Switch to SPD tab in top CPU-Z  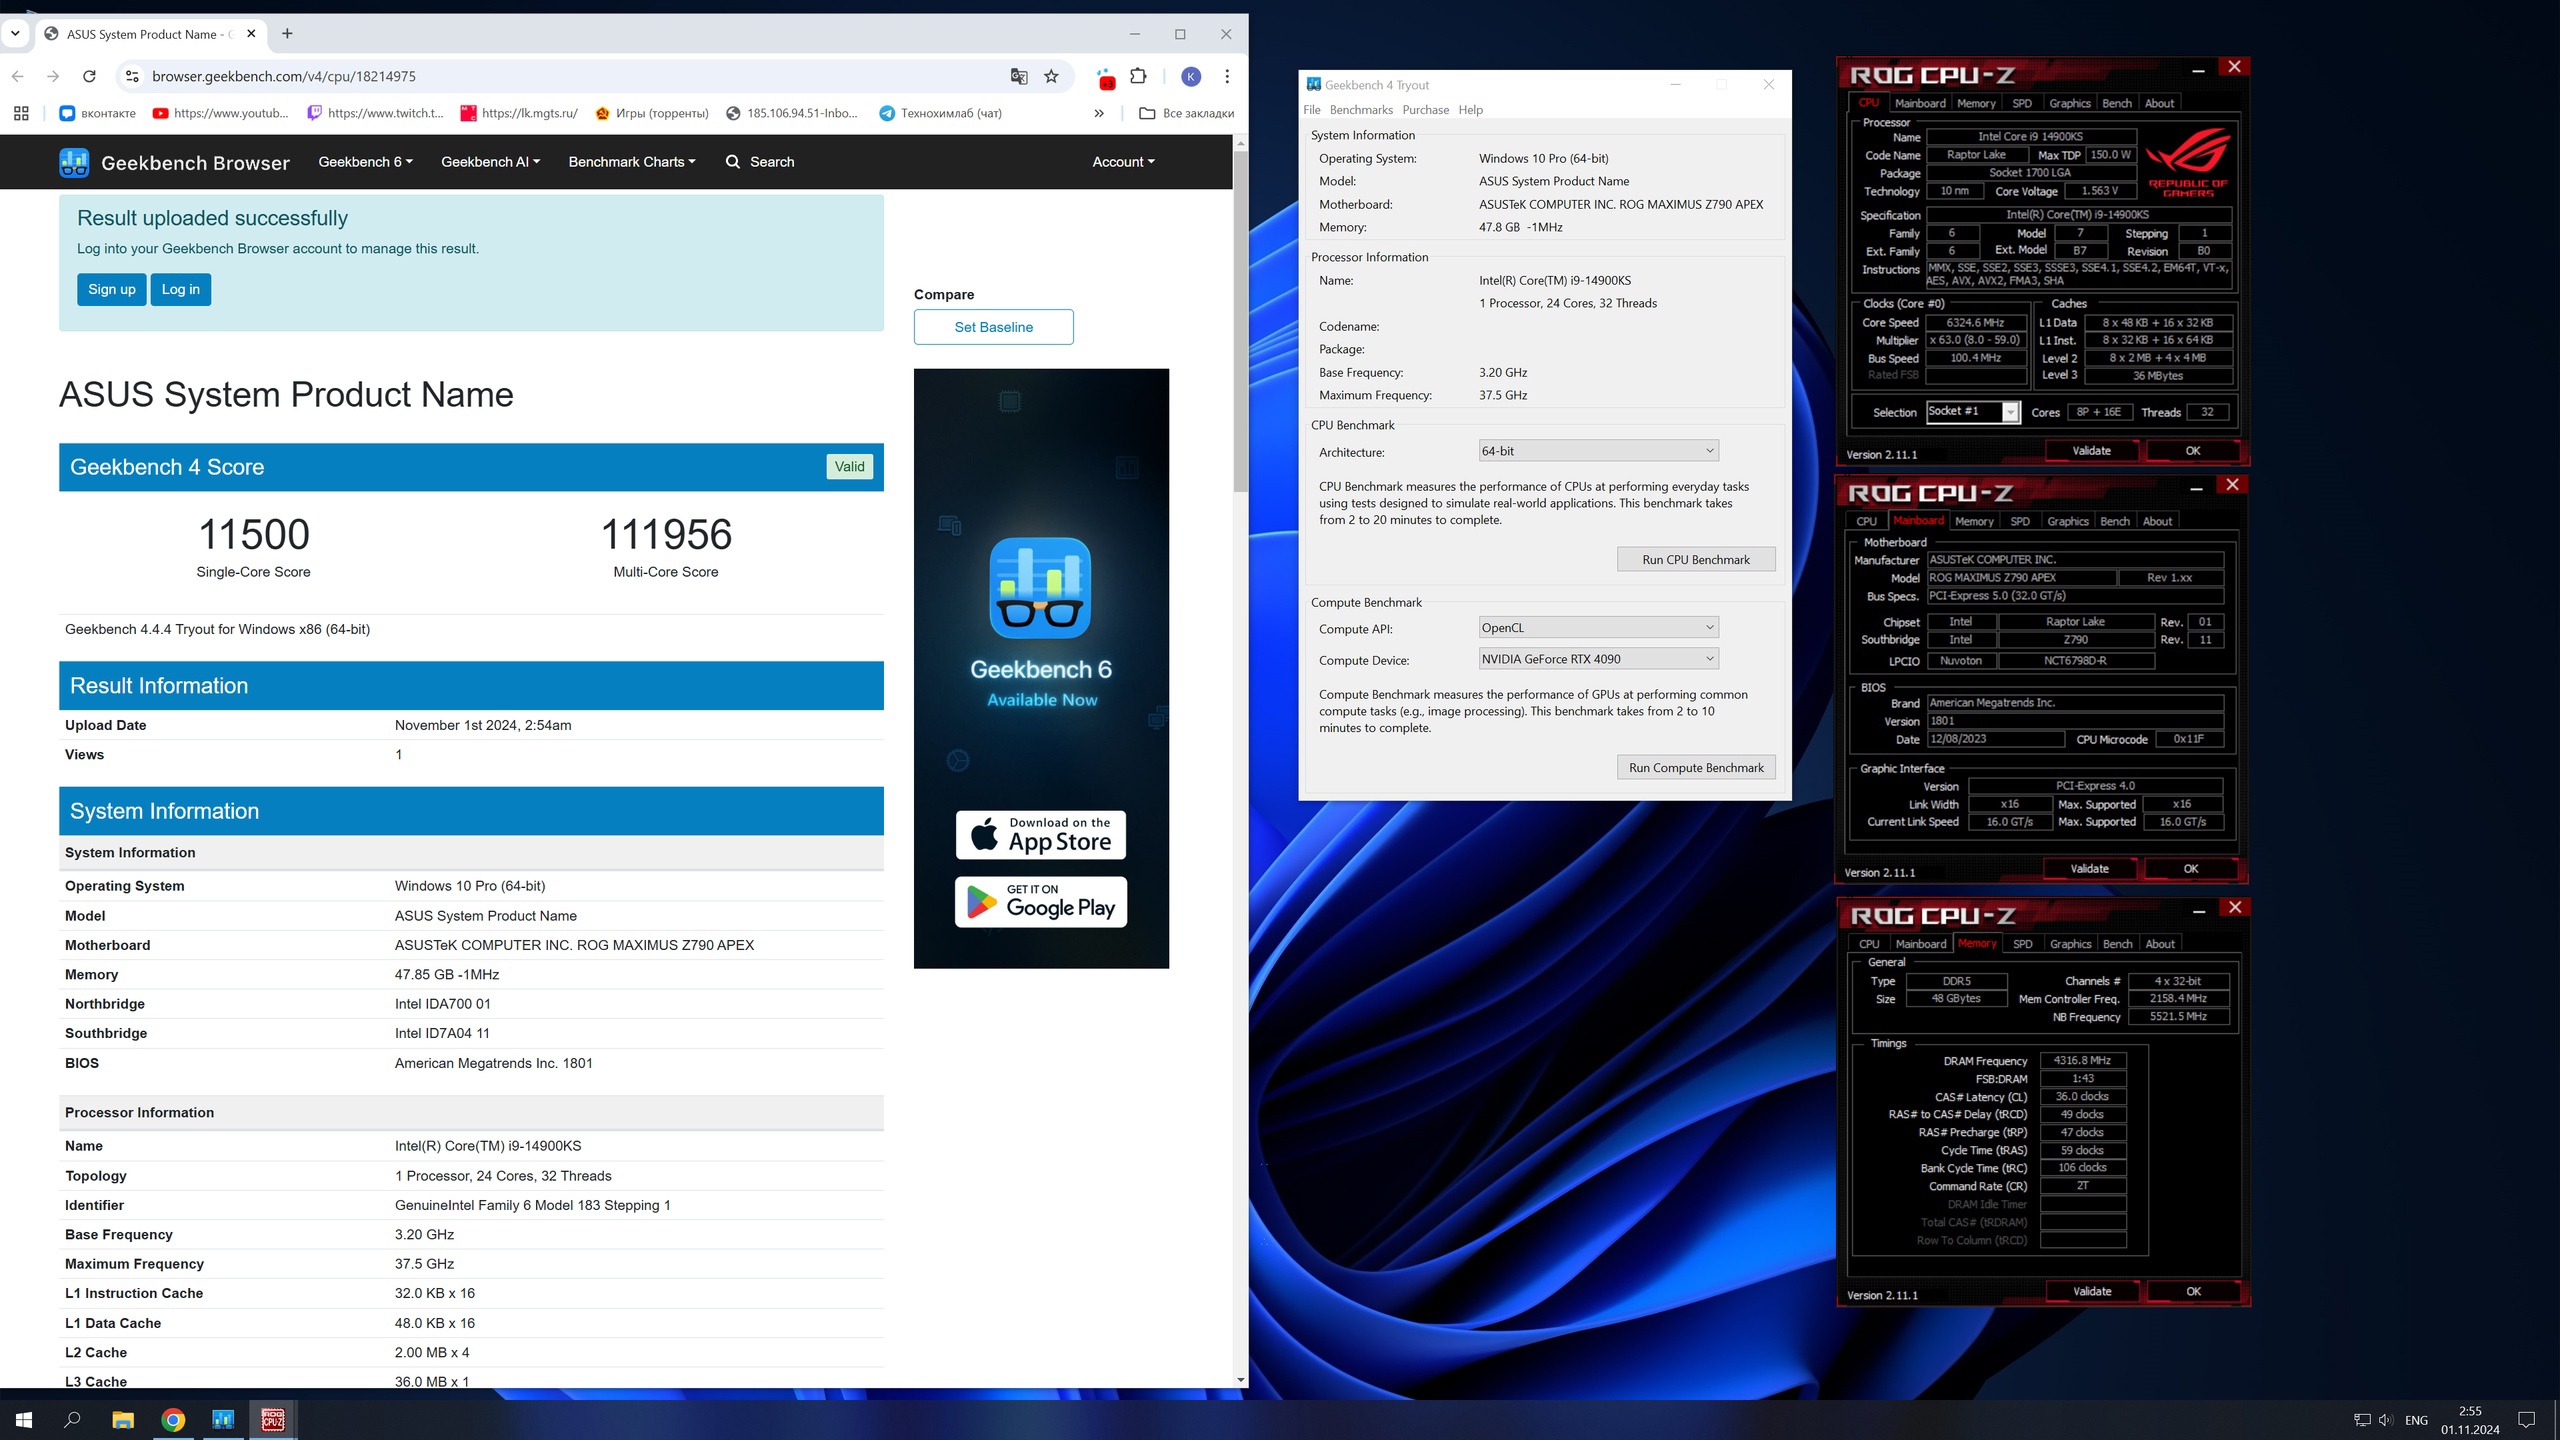coord(2022,103)
